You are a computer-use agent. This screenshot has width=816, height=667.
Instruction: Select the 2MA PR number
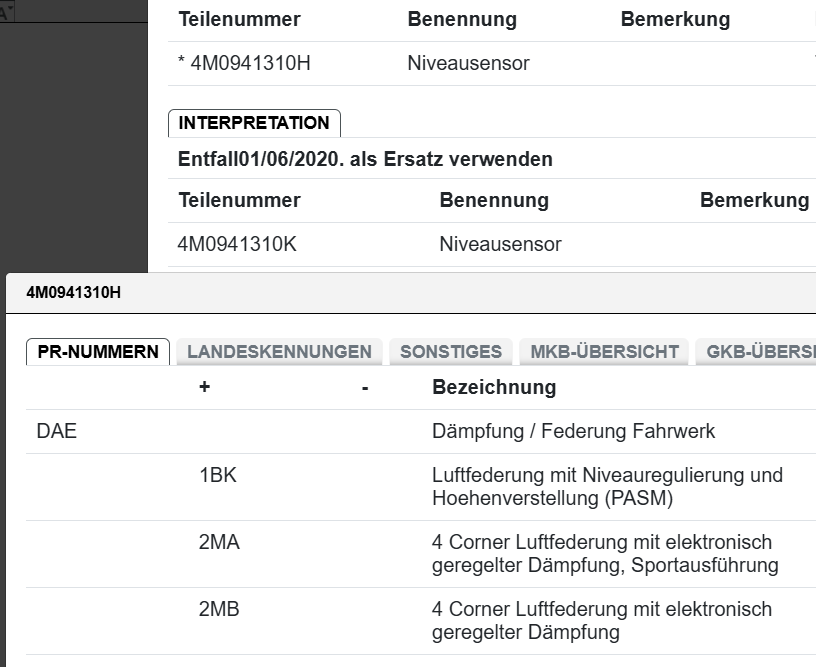[x=219, y=543]
